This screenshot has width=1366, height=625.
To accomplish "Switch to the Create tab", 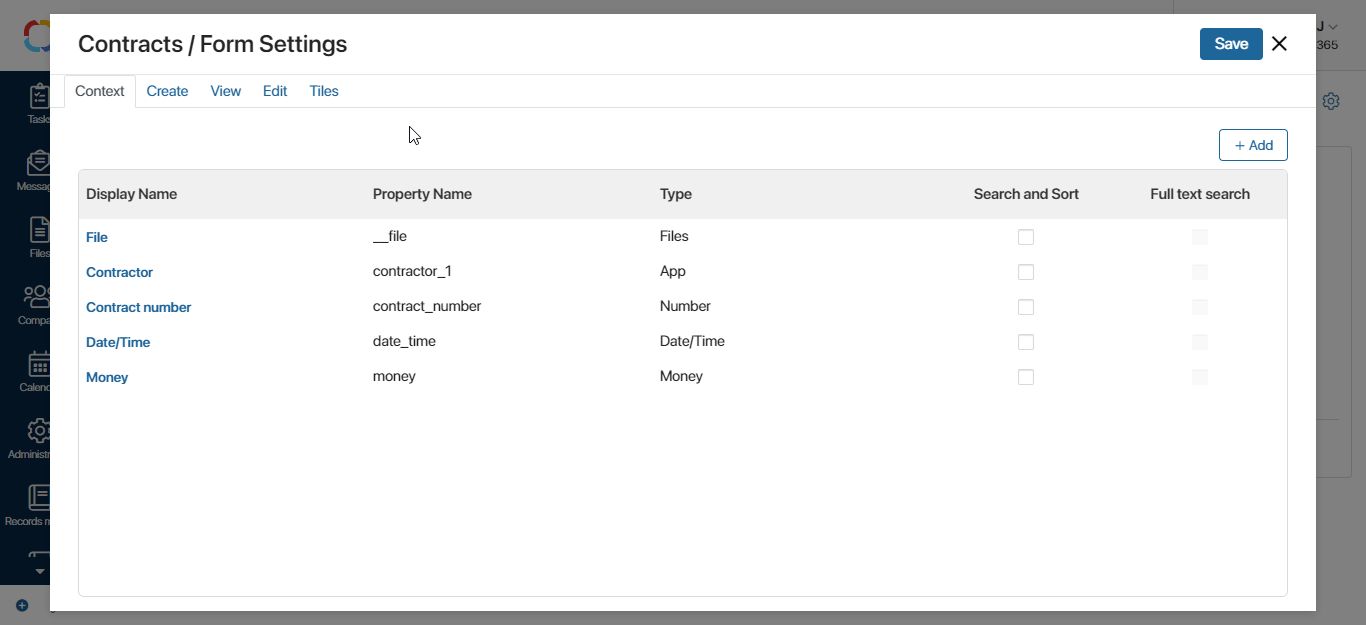I will point(167,91).
